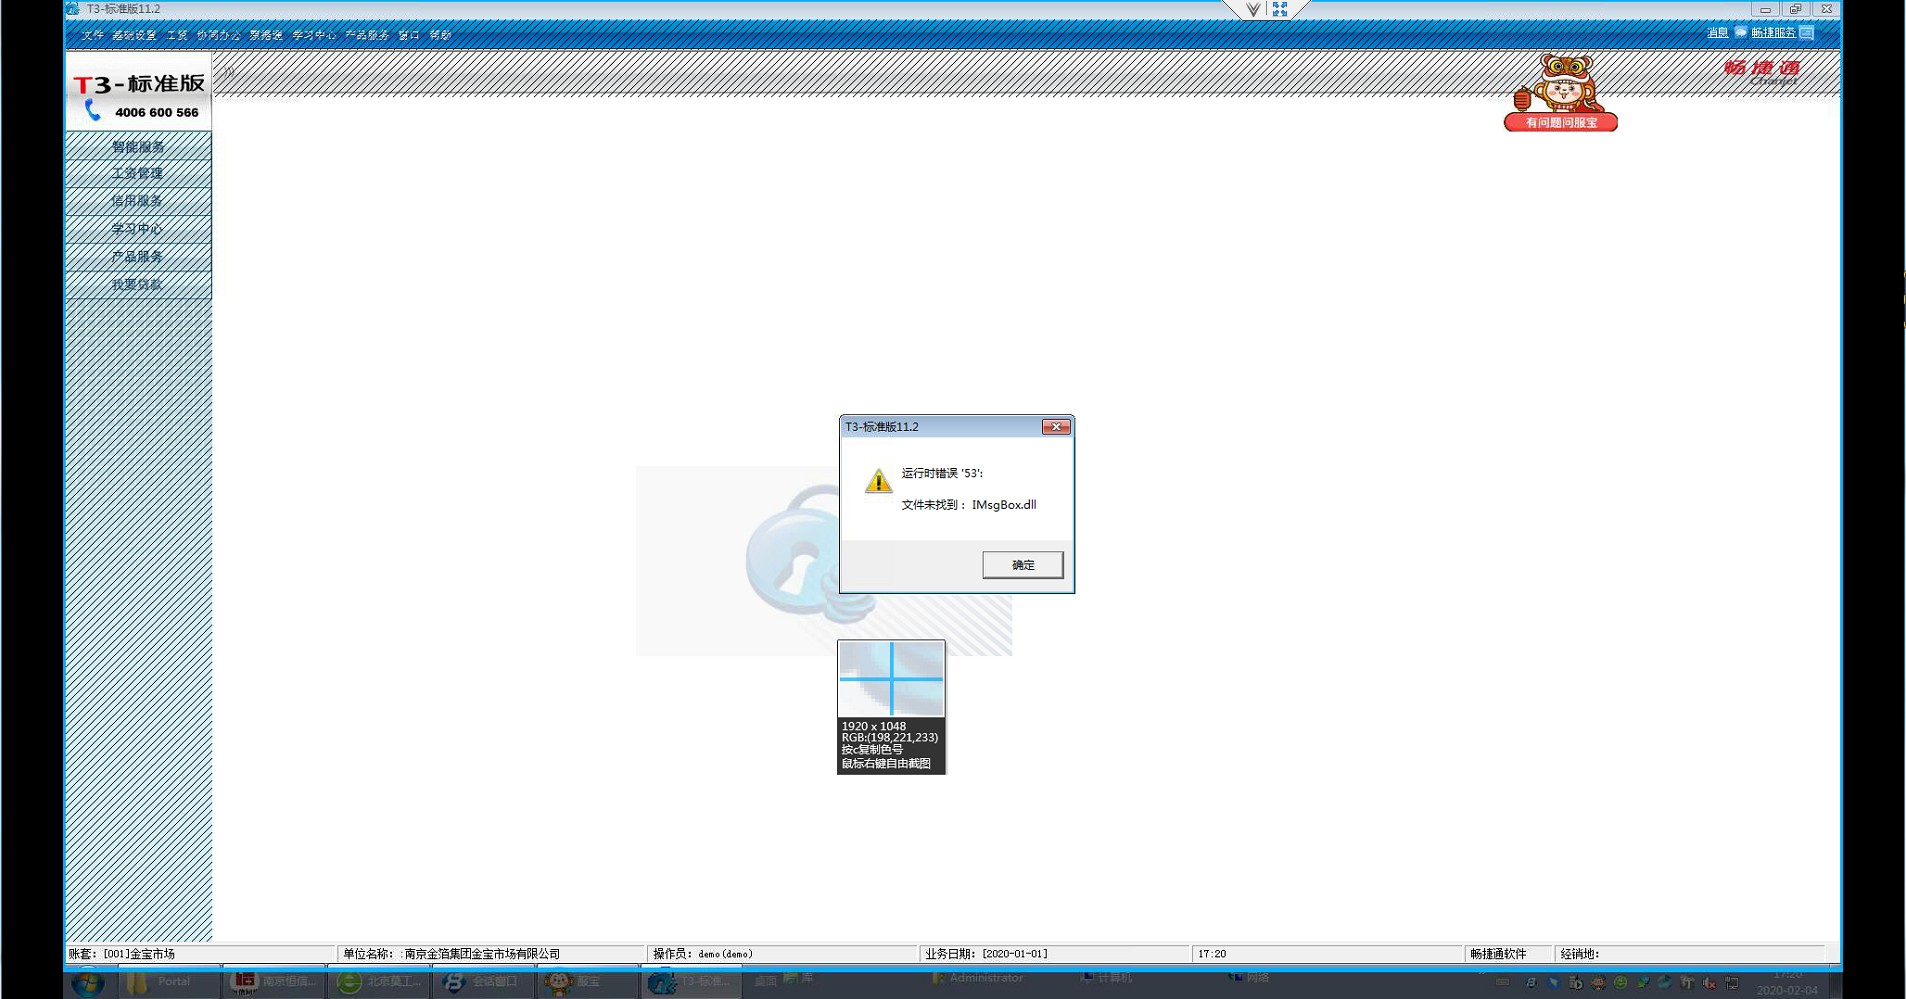Click the message bubble icon beside 消息
Screen dimensions: 1906x999
pyautogui.click(x=1740, y=33)
